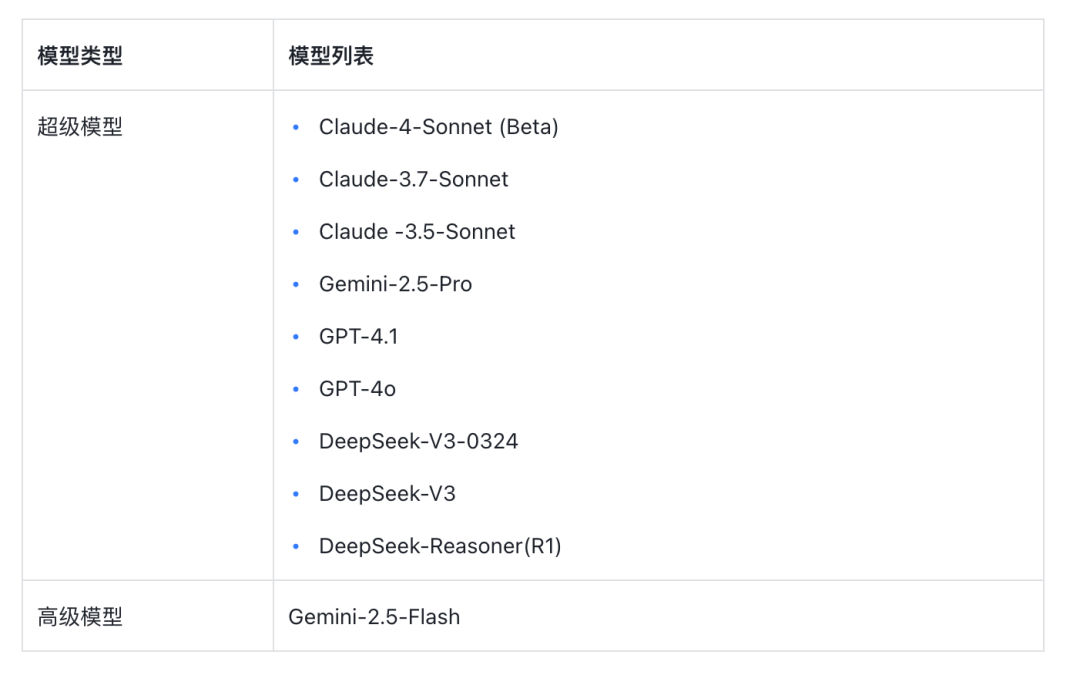Image resolution: width=1080 pixels, height=675 pixels.
Task: Click the 模型列表 column header
Action: pos(331,56)
